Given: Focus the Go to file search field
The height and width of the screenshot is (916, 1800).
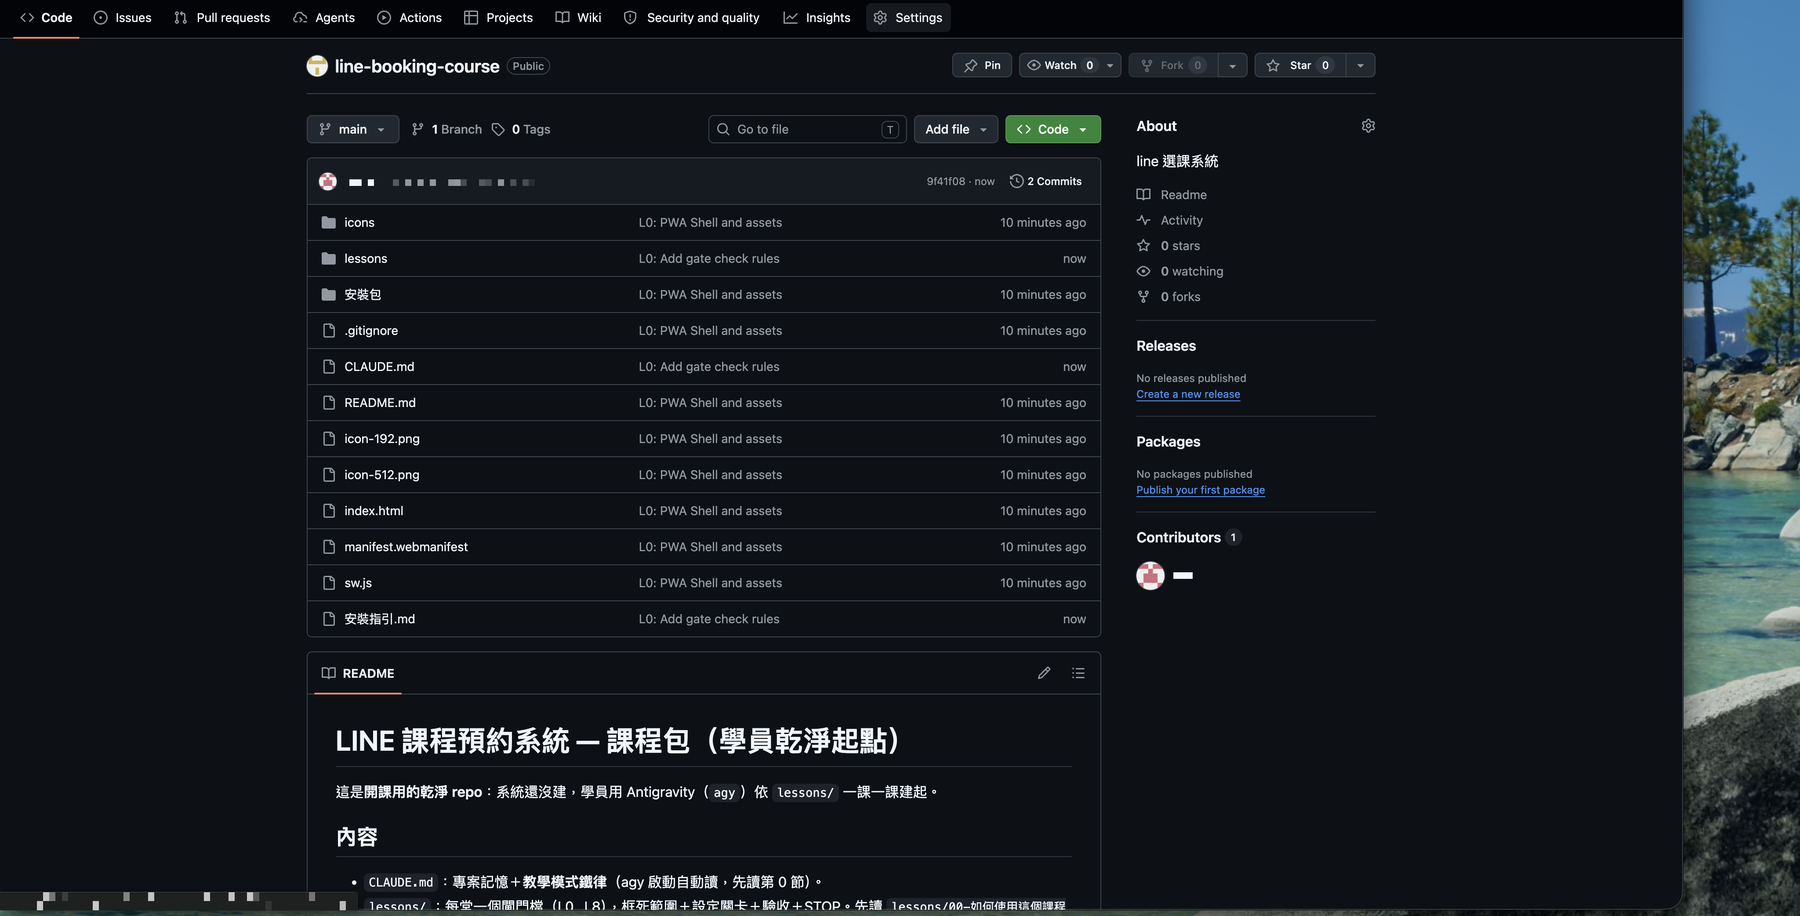Looking at the screenshot, I should click(807, 129).
